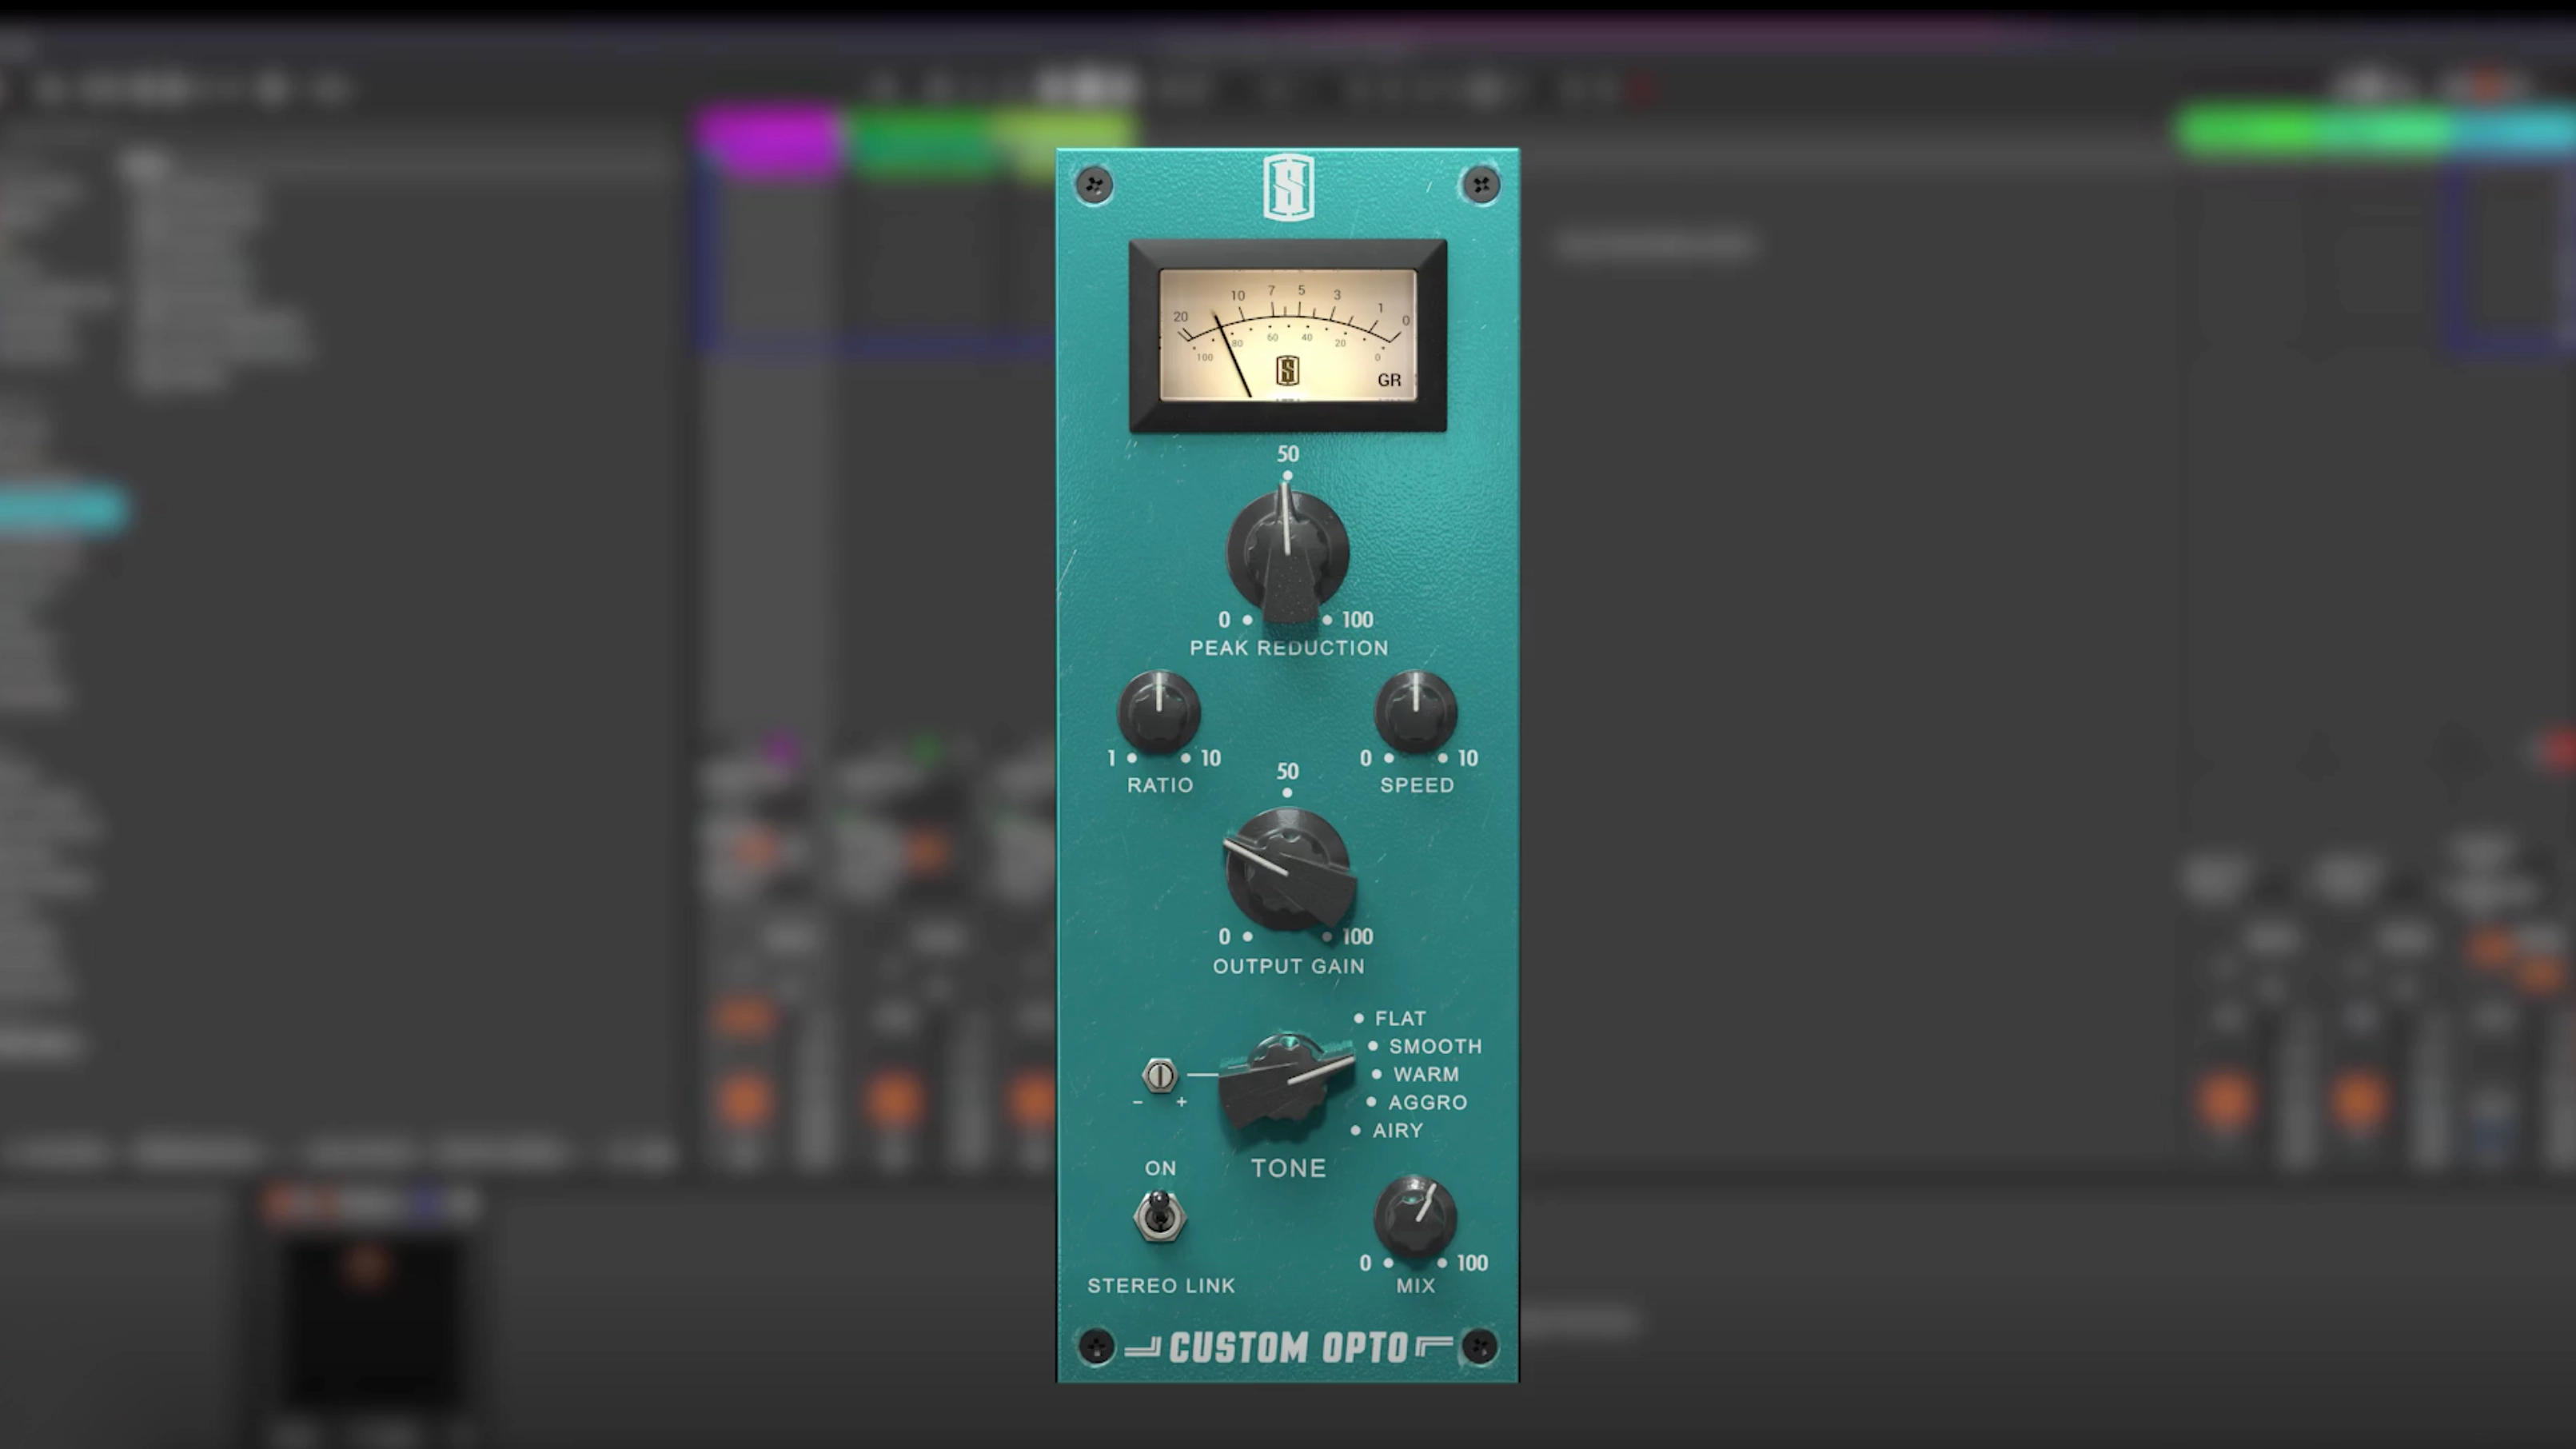Select the FLAT tone option
Screen dimensions: 2576x1449
(1400, 1018)
